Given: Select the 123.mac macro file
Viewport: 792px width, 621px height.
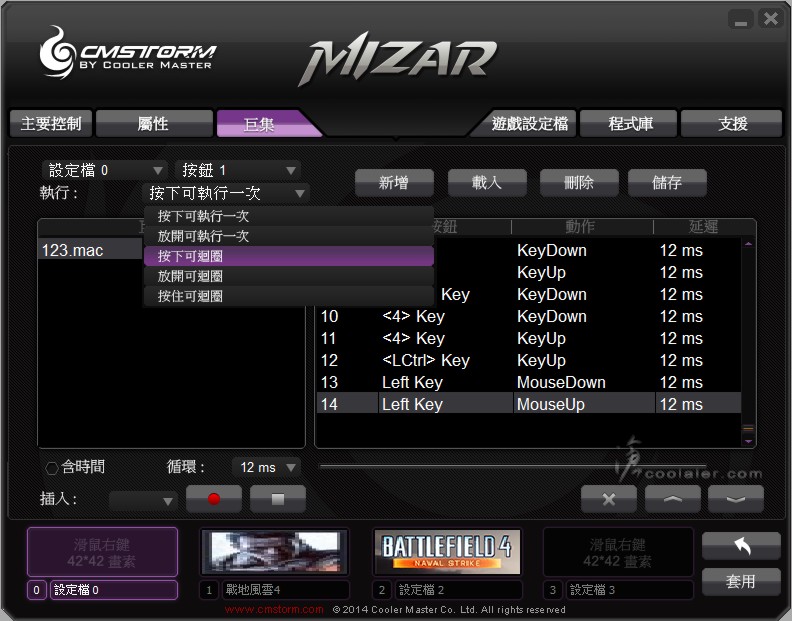Looking at the screenshot, I should (91, 250).
